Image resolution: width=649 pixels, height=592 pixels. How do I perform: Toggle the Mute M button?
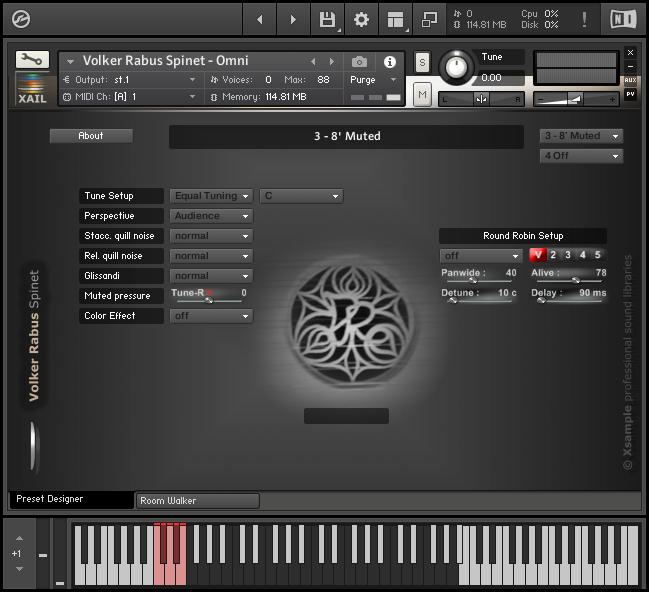[x=422, y=95]
